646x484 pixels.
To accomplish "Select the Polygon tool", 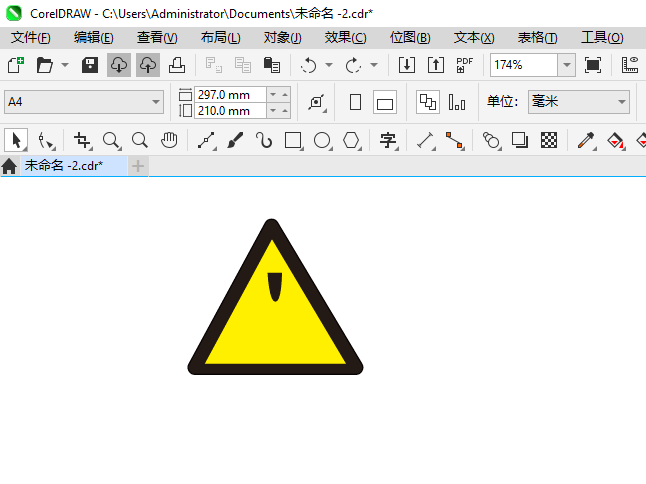I will pyautogui.click(x=351, y=140).
